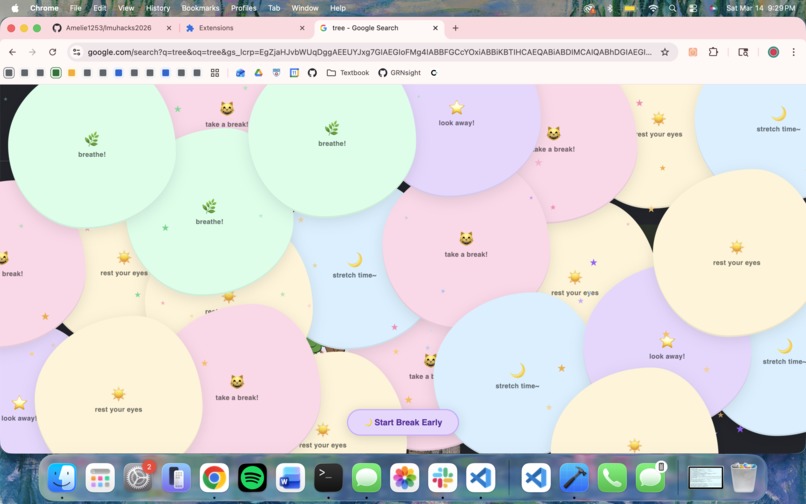
Task: Open the Tab menu in menu bar
Action: pos(274,8)
